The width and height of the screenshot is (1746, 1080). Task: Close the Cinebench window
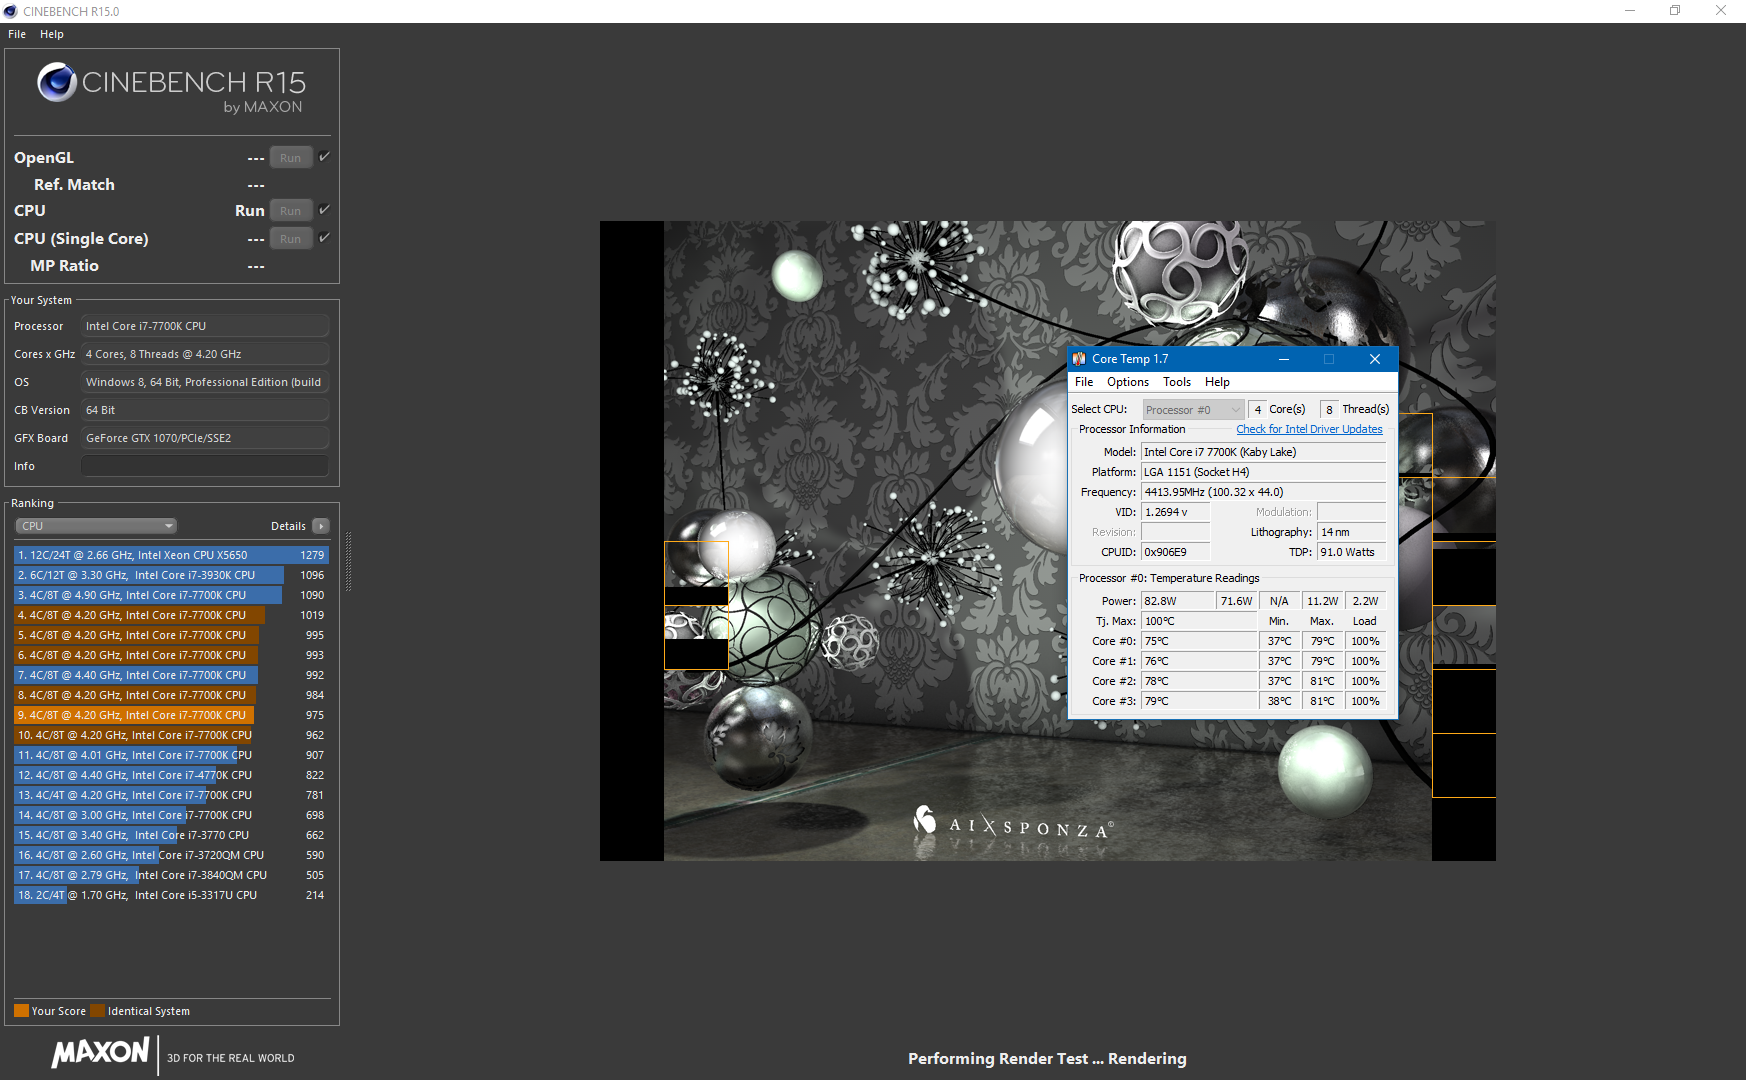point(1721,11)
